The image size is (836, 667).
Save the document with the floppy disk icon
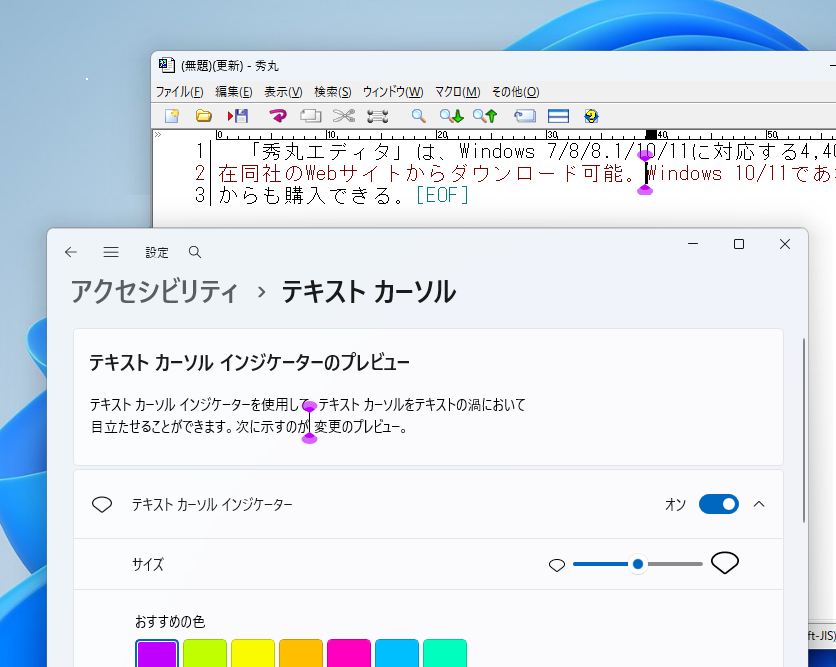click(238, 116)
